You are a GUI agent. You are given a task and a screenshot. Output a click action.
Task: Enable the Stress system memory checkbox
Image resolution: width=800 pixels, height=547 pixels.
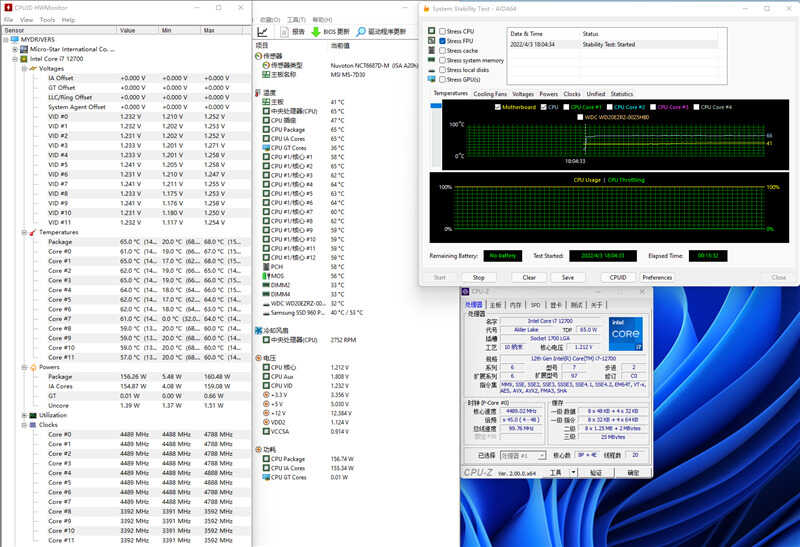[442, 60]
